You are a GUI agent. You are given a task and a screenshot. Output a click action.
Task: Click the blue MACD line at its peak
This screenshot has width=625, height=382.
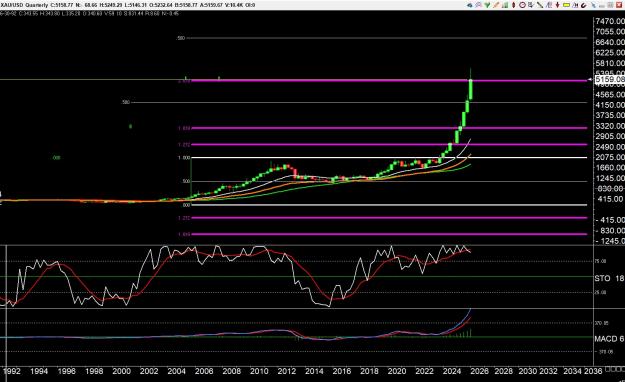[471, 309]
